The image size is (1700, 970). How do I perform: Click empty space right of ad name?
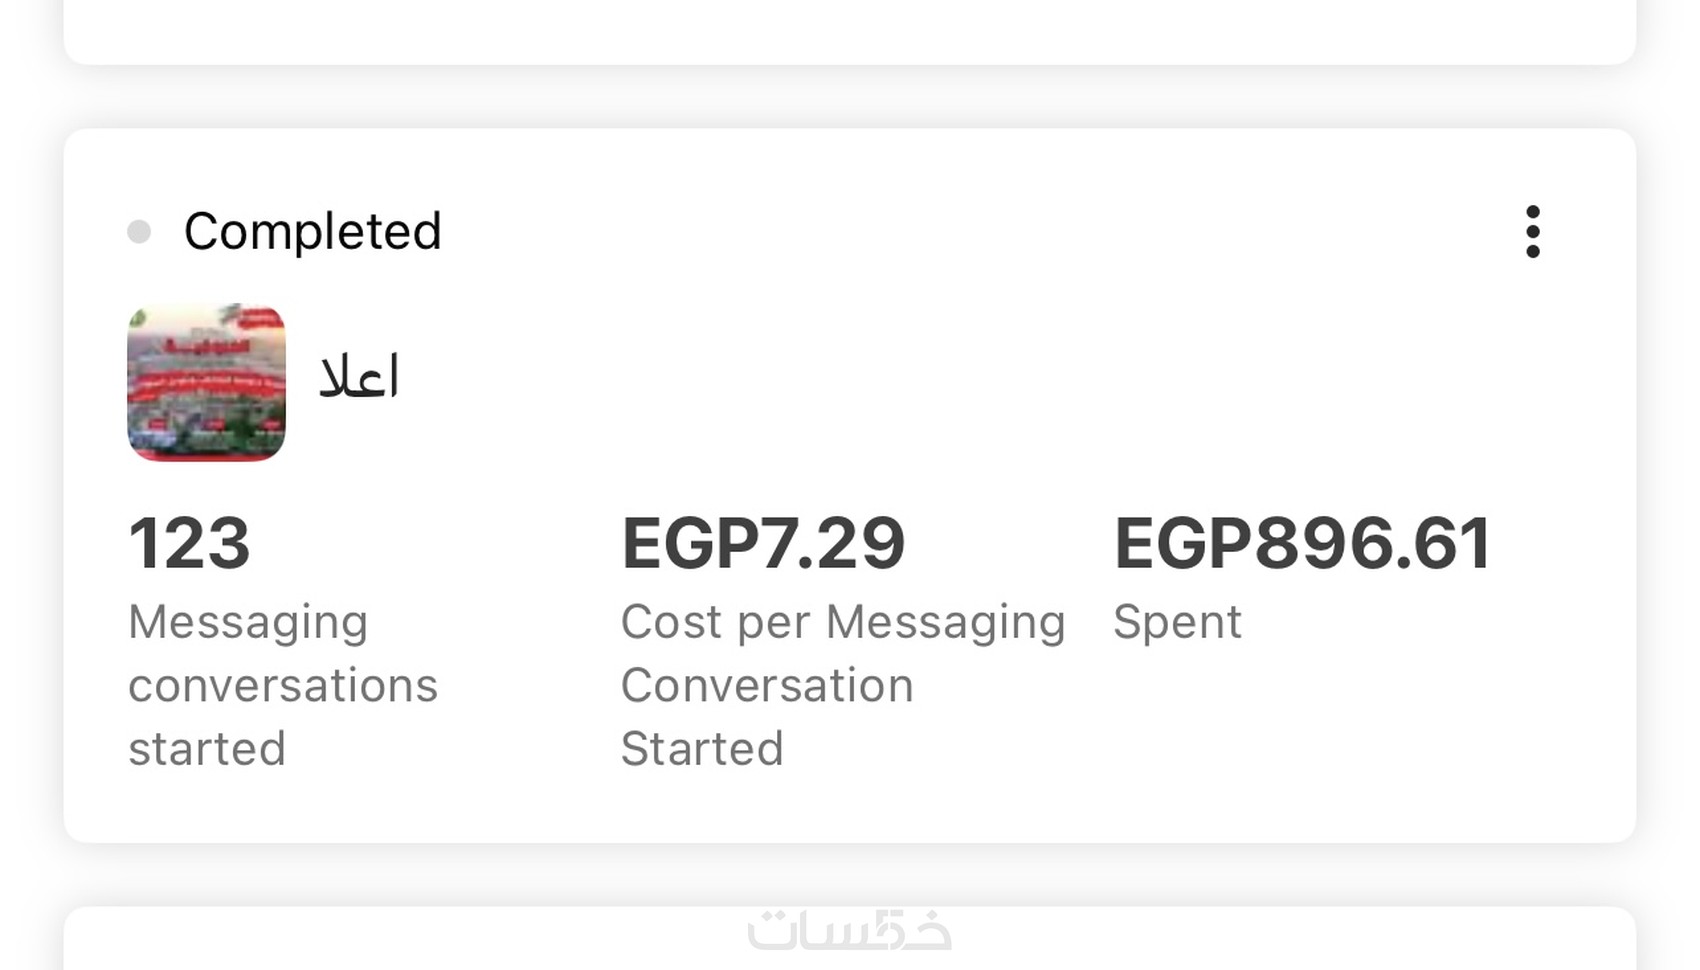point(900,380)
